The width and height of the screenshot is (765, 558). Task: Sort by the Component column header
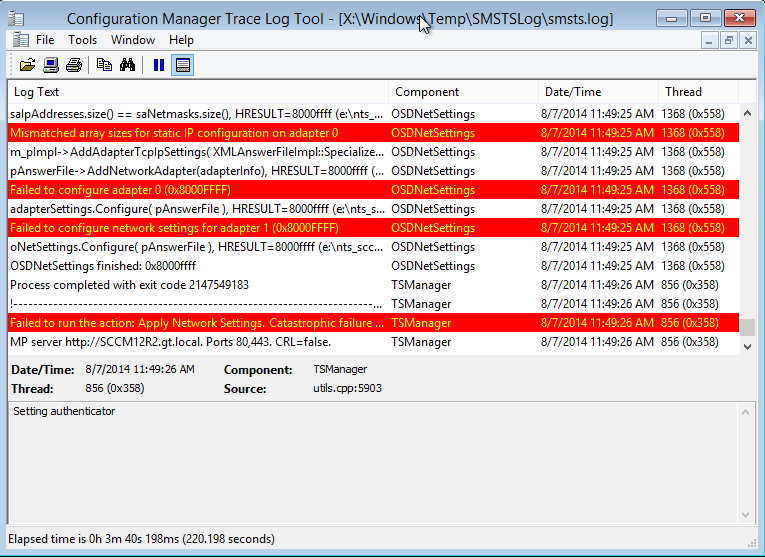(x=463, y=92)
